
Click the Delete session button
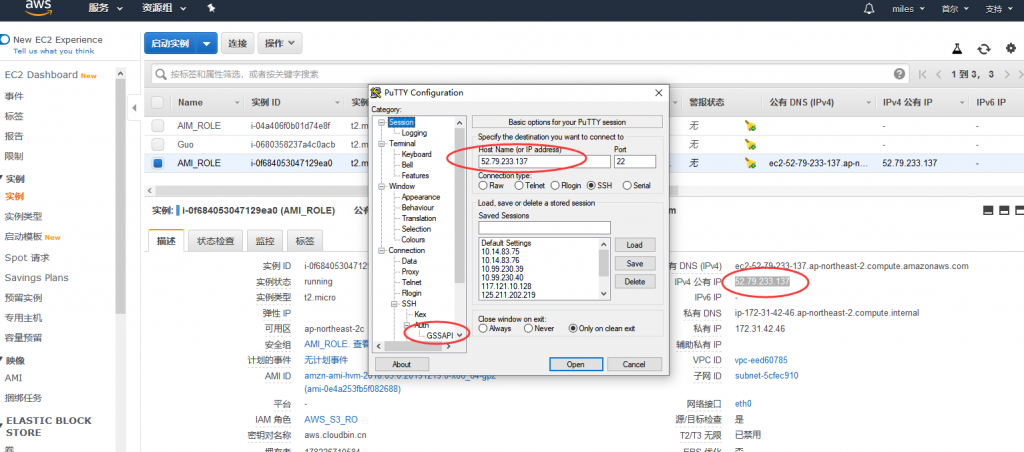(x=634, y=282)
